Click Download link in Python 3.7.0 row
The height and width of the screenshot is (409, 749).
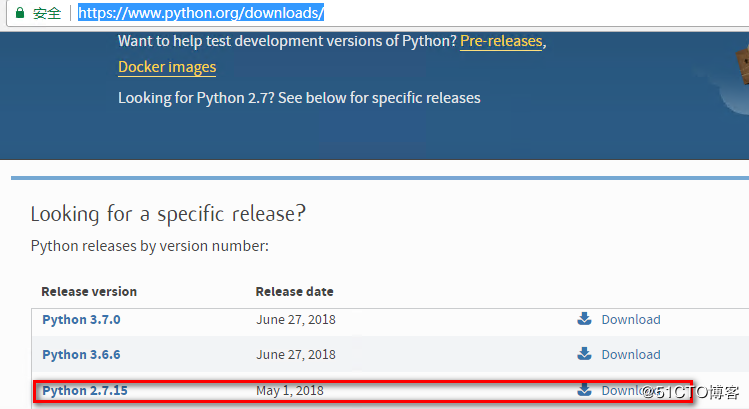coord(631,320)
